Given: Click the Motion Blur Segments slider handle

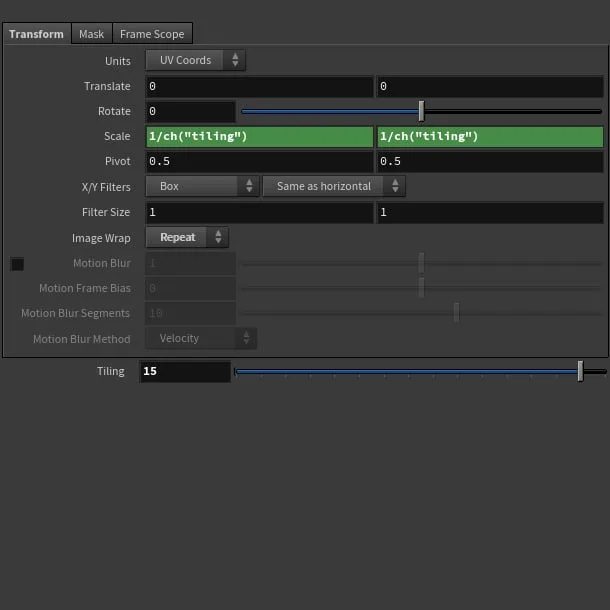Looking at the screenshot, I should tap(456, 312).
